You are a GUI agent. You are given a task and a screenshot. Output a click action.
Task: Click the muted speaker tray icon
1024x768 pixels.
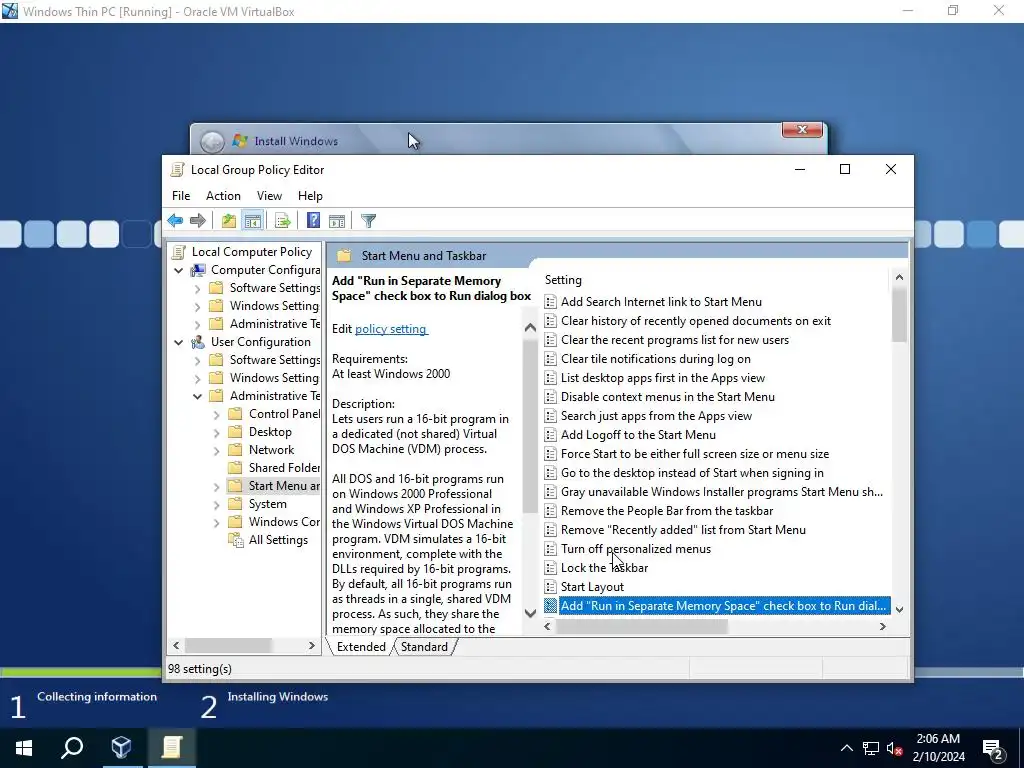point(895,748)
